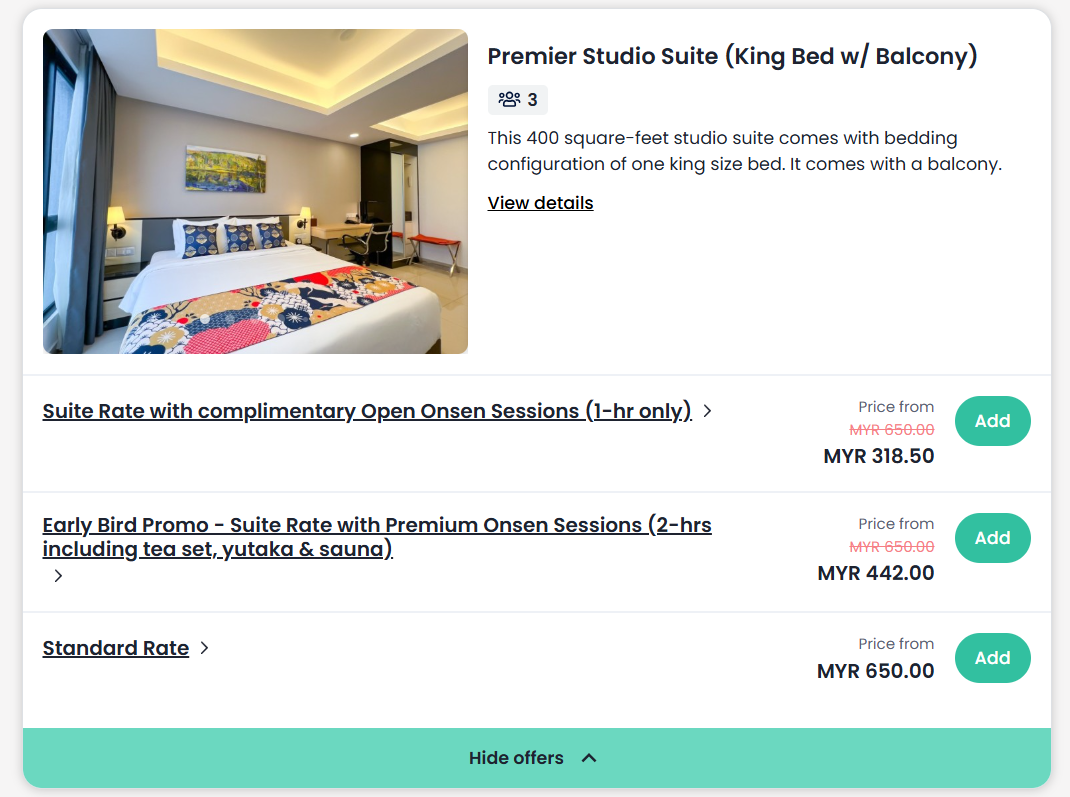Click the crossed-out price above MYR 318.50
Viewport: 1070px width, 797px height.
click(892, 430)
